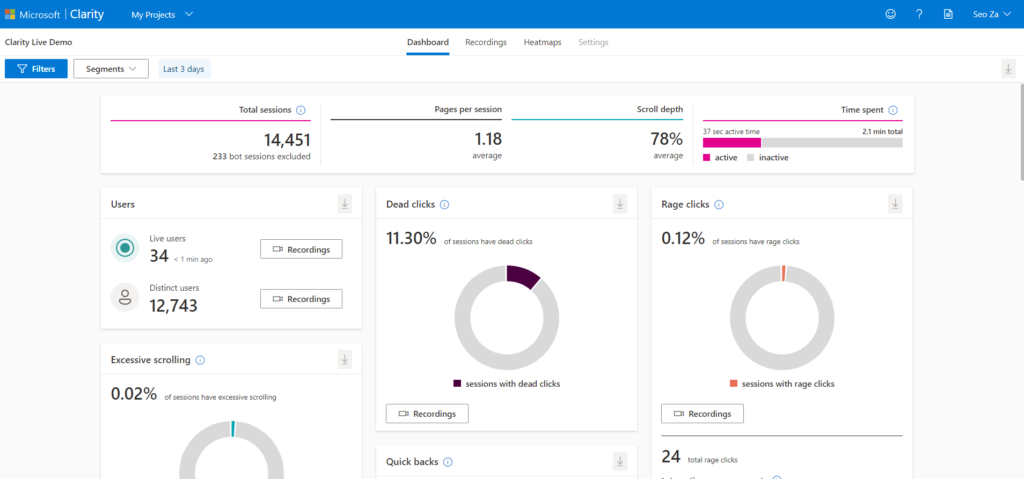Viewport: 1024px width, 479px height.
Task: Click the 14,451 total sessions value
Action: (x=287, y=140)
